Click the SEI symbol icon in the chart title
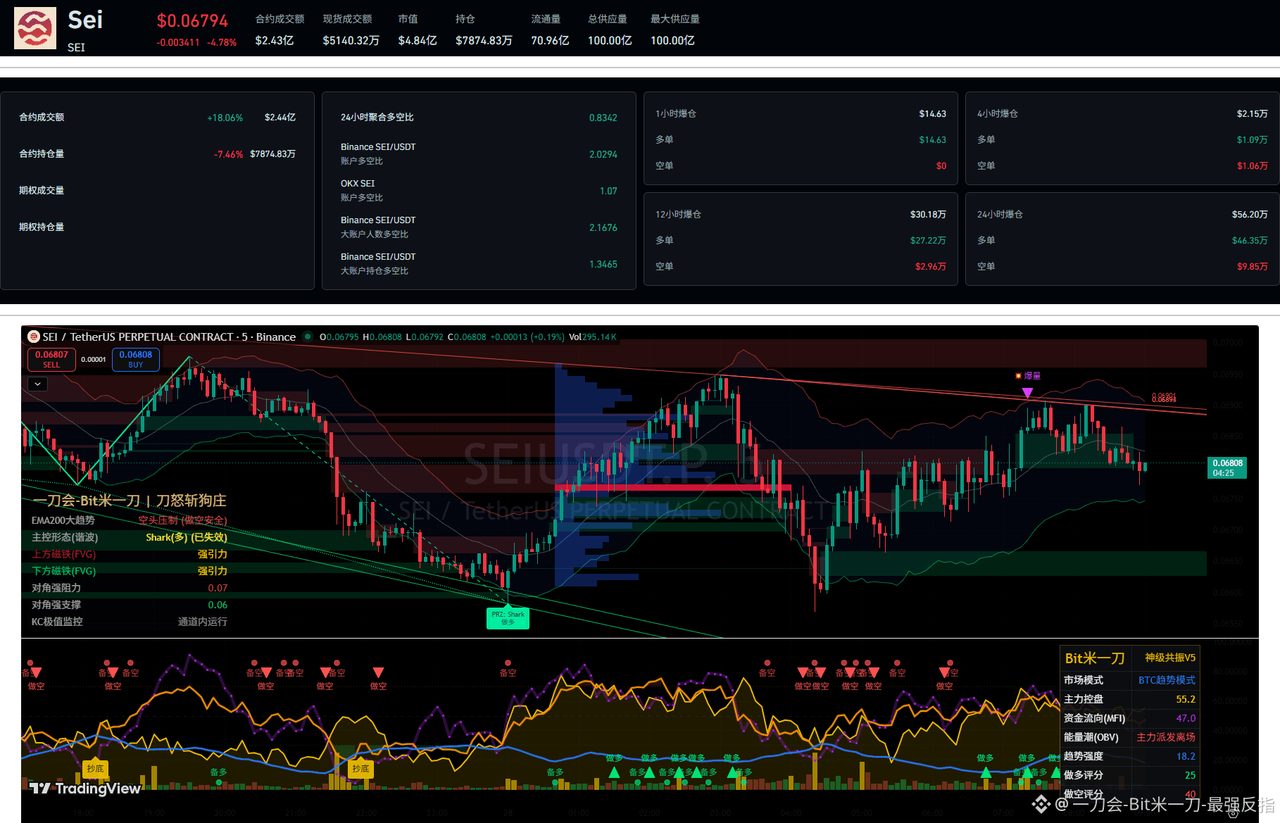This screenshot has height=823, width=1280. pos(33,337)
